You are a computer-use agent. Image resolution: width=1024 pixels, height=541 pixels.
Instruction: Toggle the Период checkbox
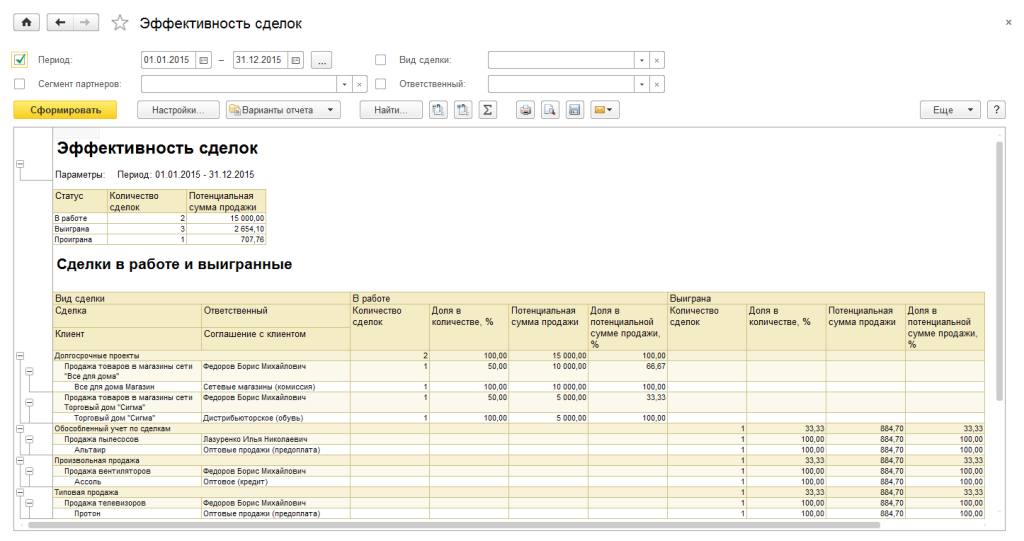[20, 60]
